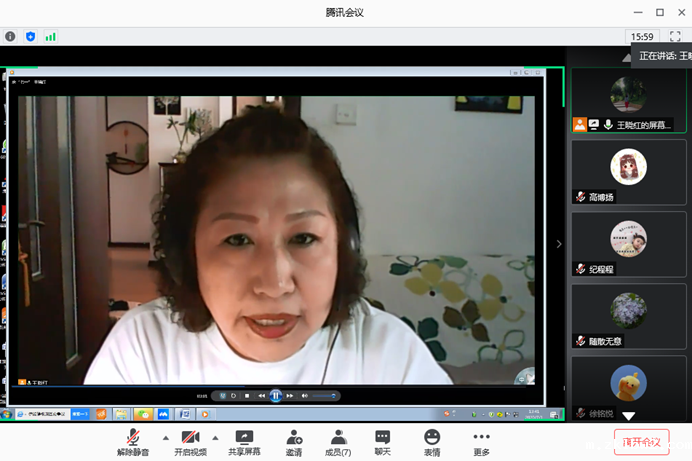692x461 pixels.
Task: Open the 更多 more options menu
Action: [x=481, y=442]
